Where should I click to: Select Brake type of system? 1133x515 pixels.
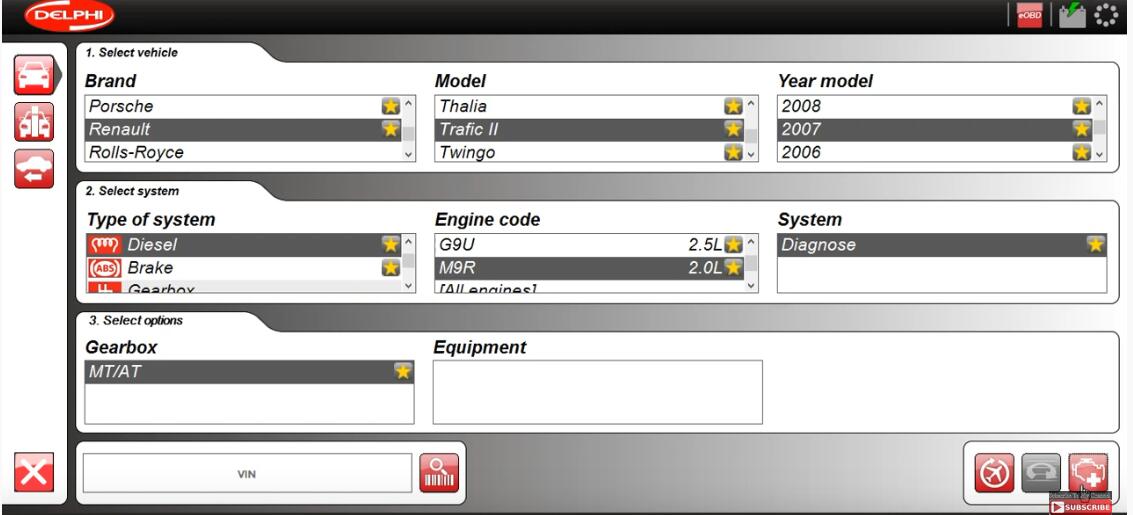pyautogui.click(x=243, y=268)
